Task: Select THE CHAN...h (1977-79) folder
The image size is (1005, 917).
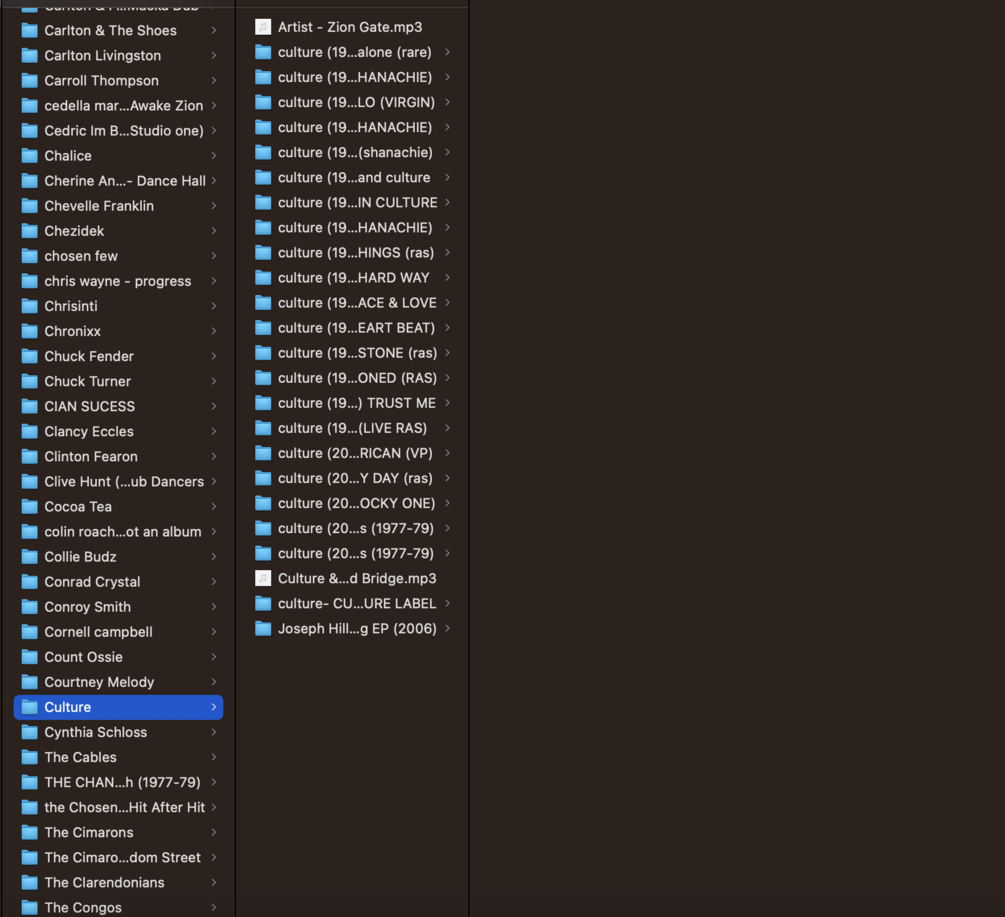Action: [x=119, y=782]
